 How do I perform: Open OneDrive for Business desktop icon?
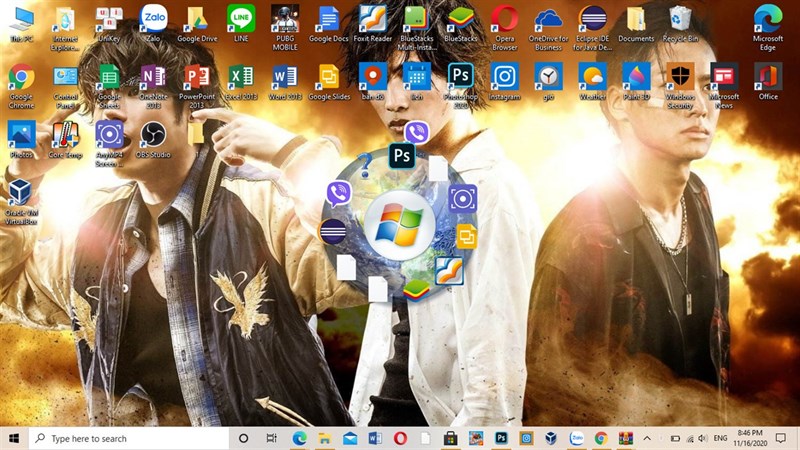(x=548, y=29)
